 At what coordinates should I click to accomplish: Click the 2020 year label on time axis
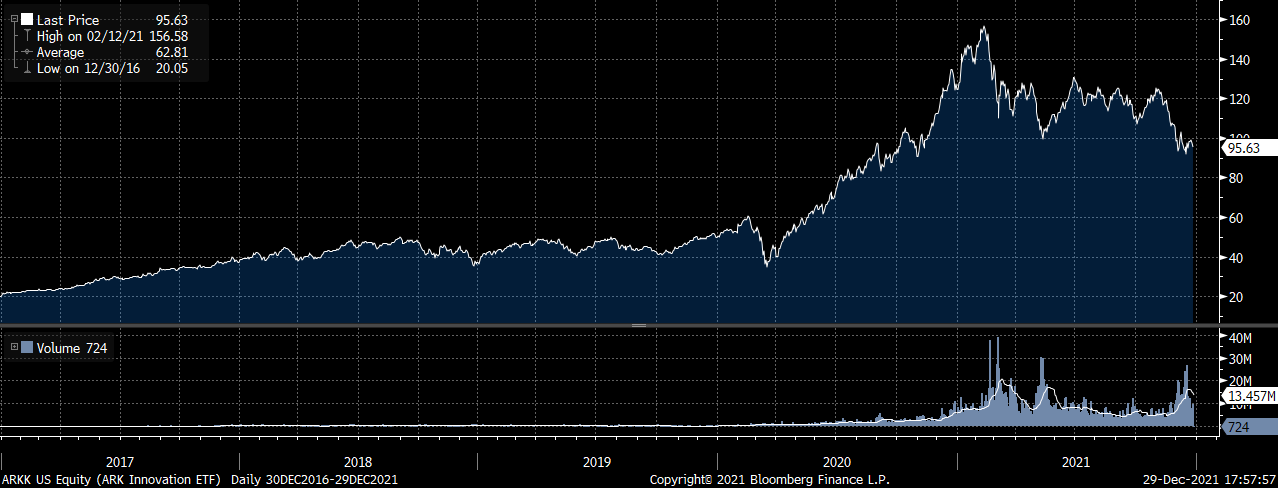836,462
